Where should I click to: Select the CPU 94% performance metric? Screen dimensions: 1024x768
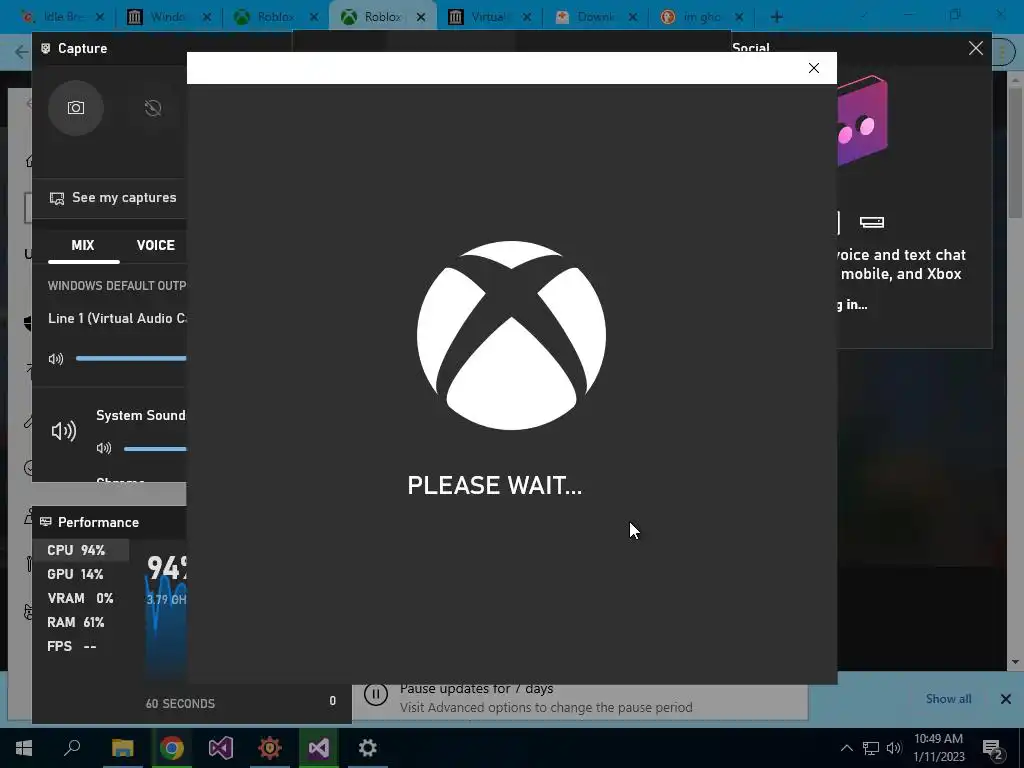click(80, 551)
